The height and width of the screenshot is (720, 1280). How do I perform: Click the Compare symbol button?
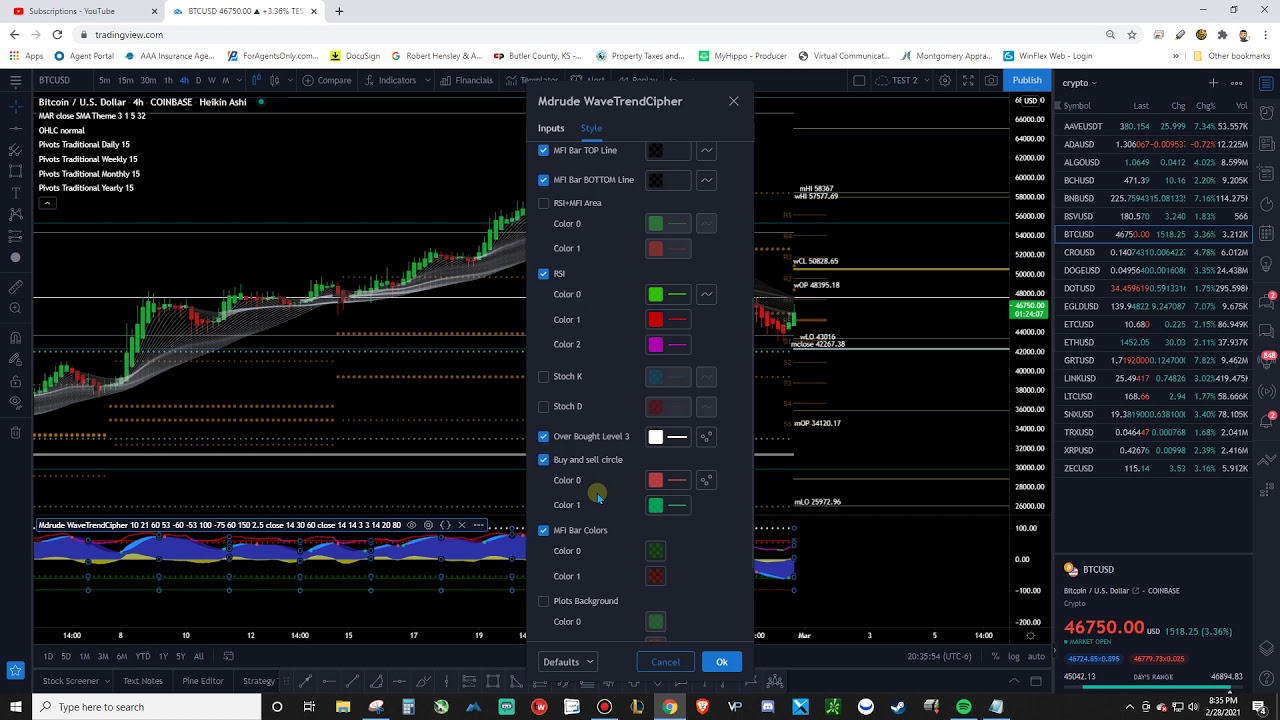click(x=327, y=80)
